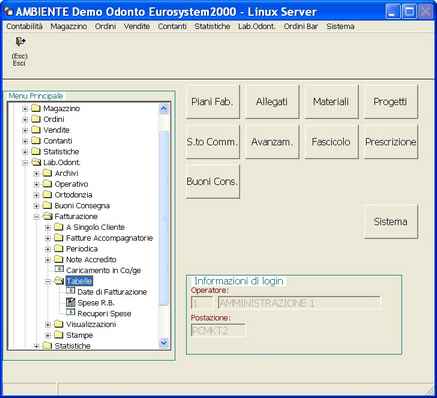
Task: Click the Archivi folder icon
Action: 48,173
